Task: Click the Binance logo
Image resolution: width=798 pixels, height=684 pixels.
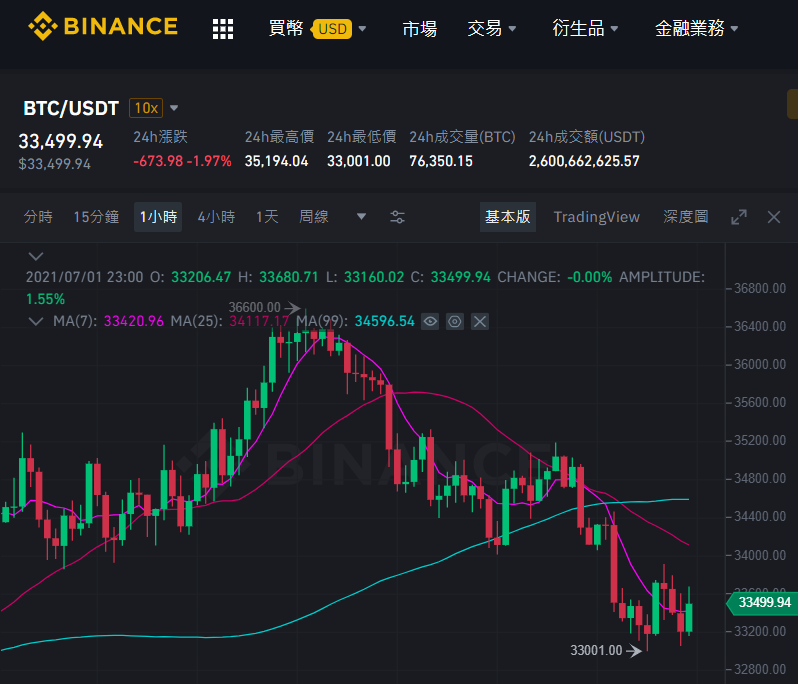Action: point(103,26)
